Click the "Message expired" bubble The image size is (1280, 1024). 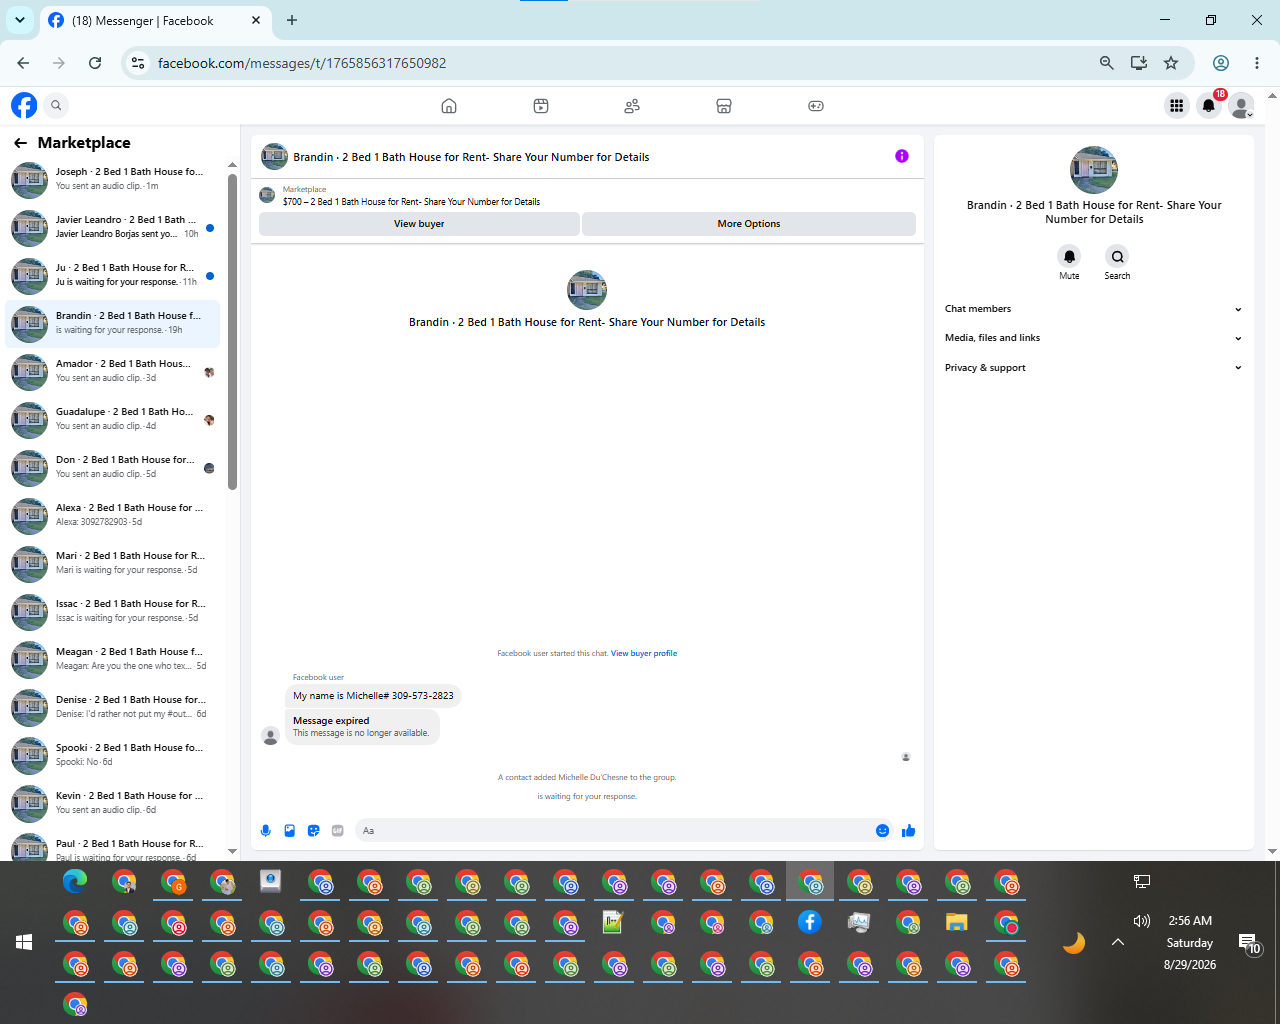point(362,727)
